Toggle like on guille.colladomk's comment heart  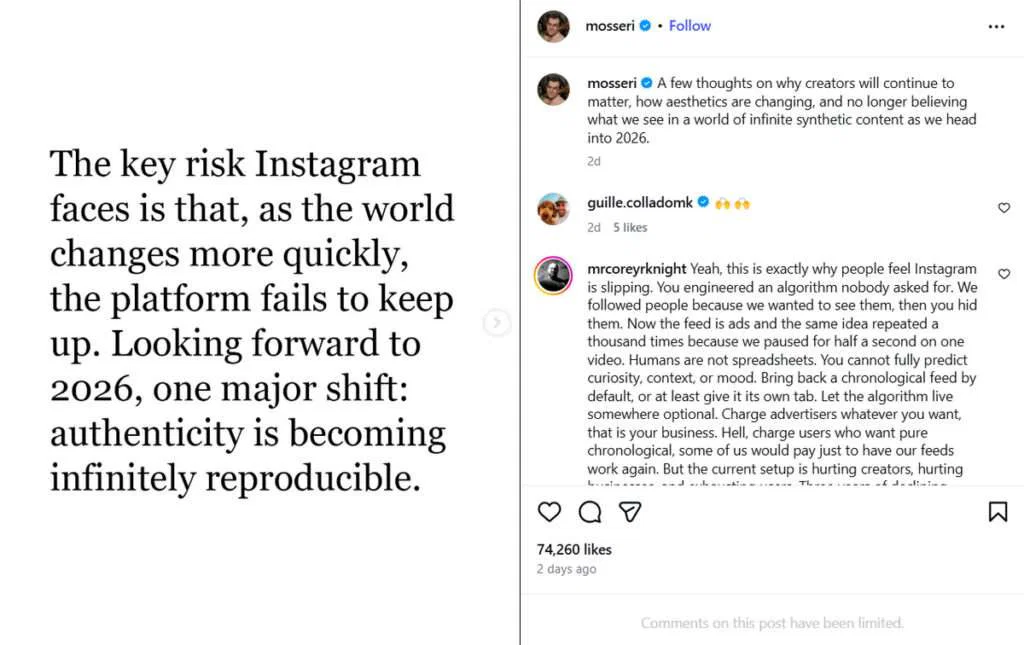click(1004, 207)
